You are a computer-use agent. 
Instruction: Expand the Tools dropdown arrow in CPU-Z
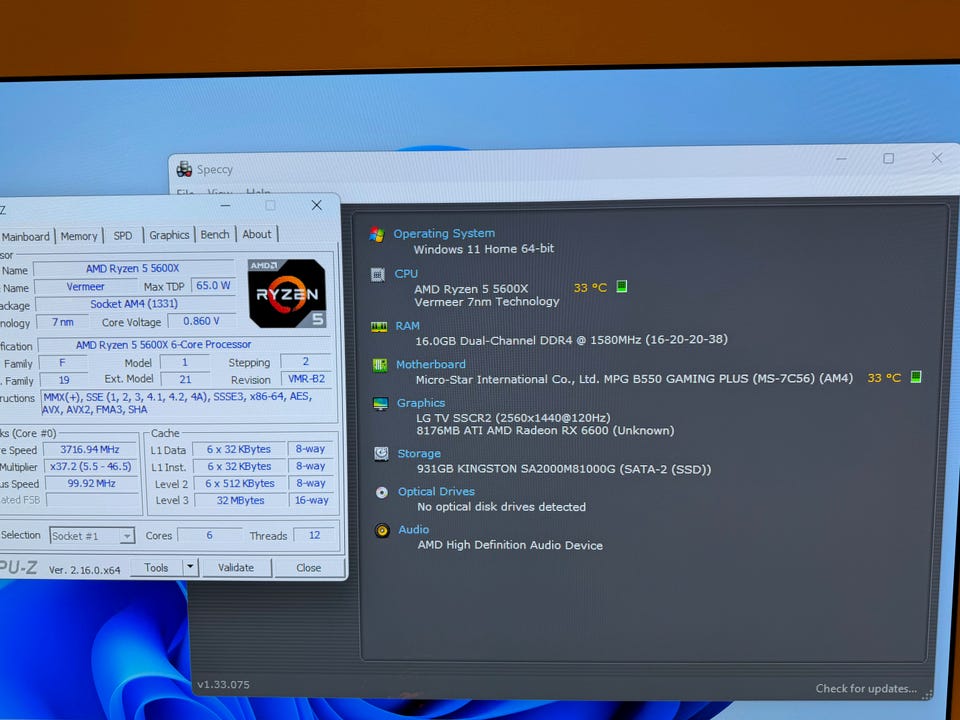pos(190,568)
